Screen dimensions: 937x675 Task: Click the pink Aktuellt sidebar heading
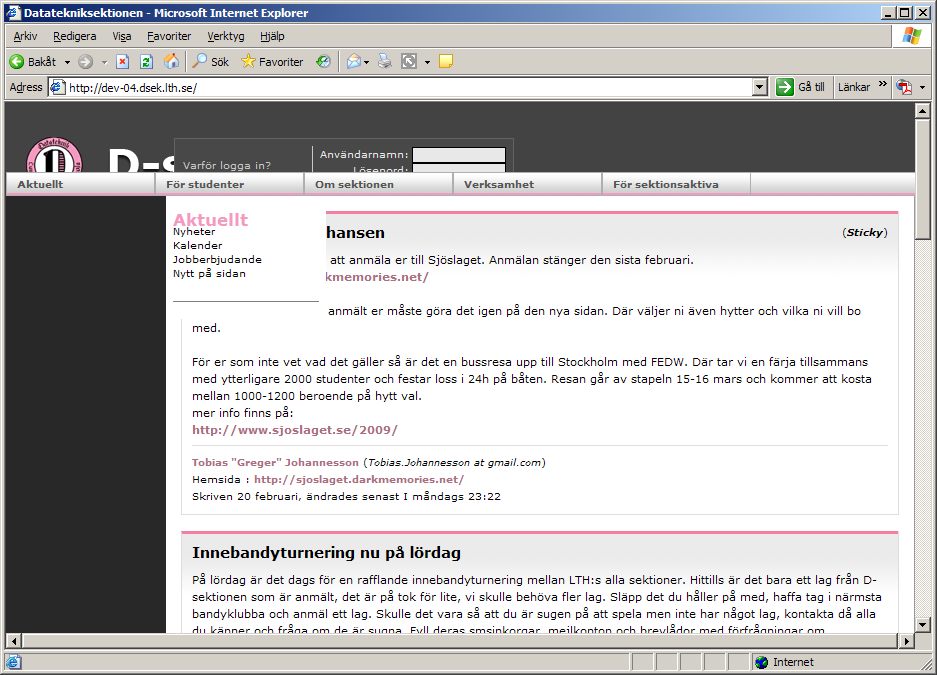(210, 219)
